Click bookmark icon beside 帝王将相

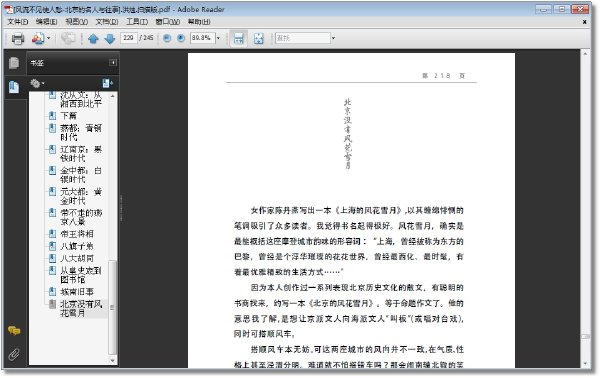[53, 234]
